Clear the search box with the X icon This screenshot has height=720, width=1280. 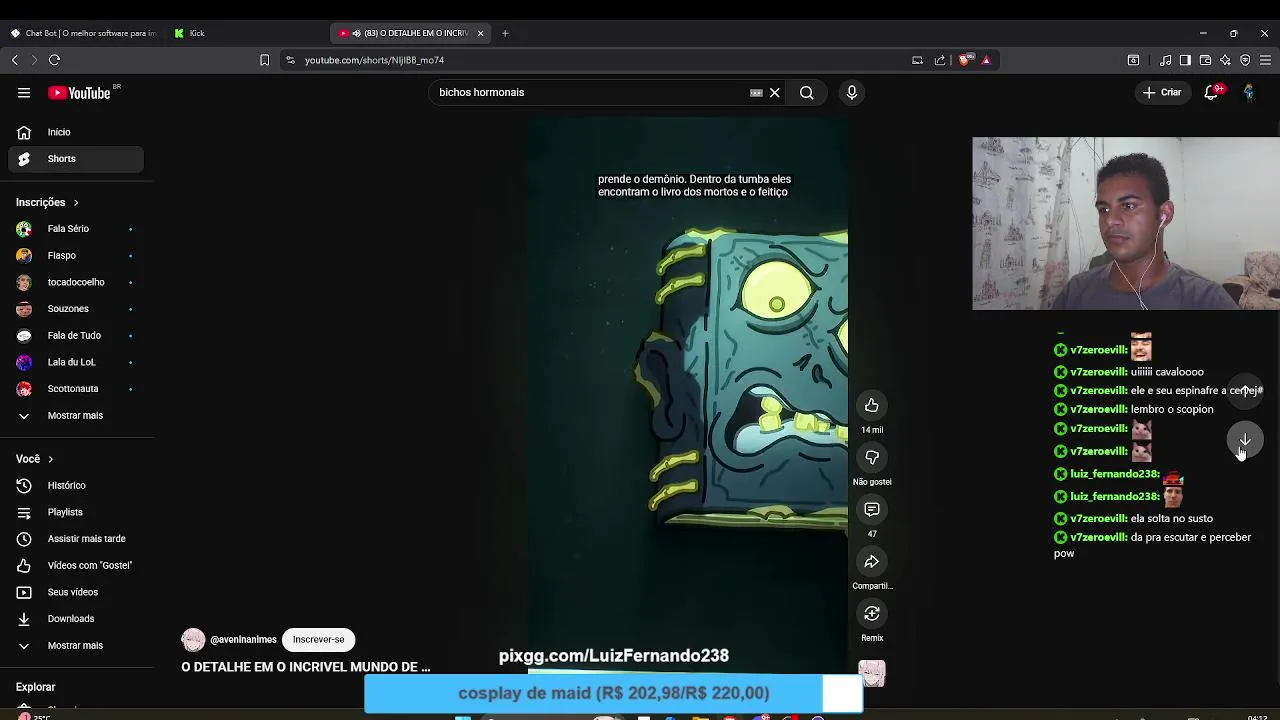coord(774,93)
